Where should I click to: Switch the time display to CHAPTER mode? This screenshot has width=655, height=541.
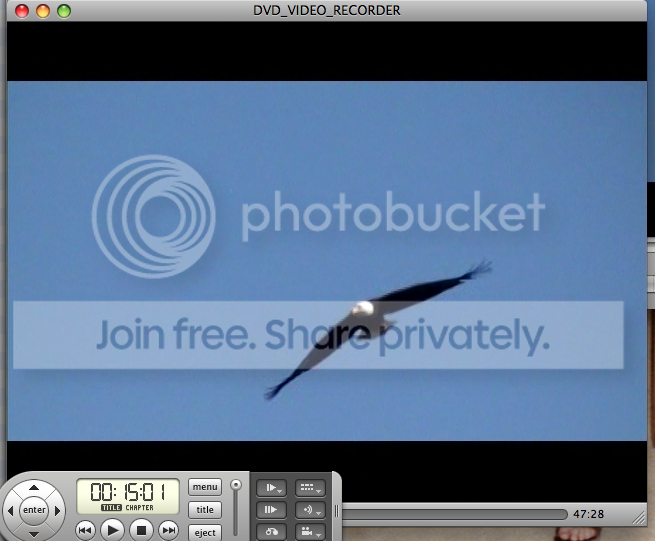pyautogui.click(x=140, y=508)
